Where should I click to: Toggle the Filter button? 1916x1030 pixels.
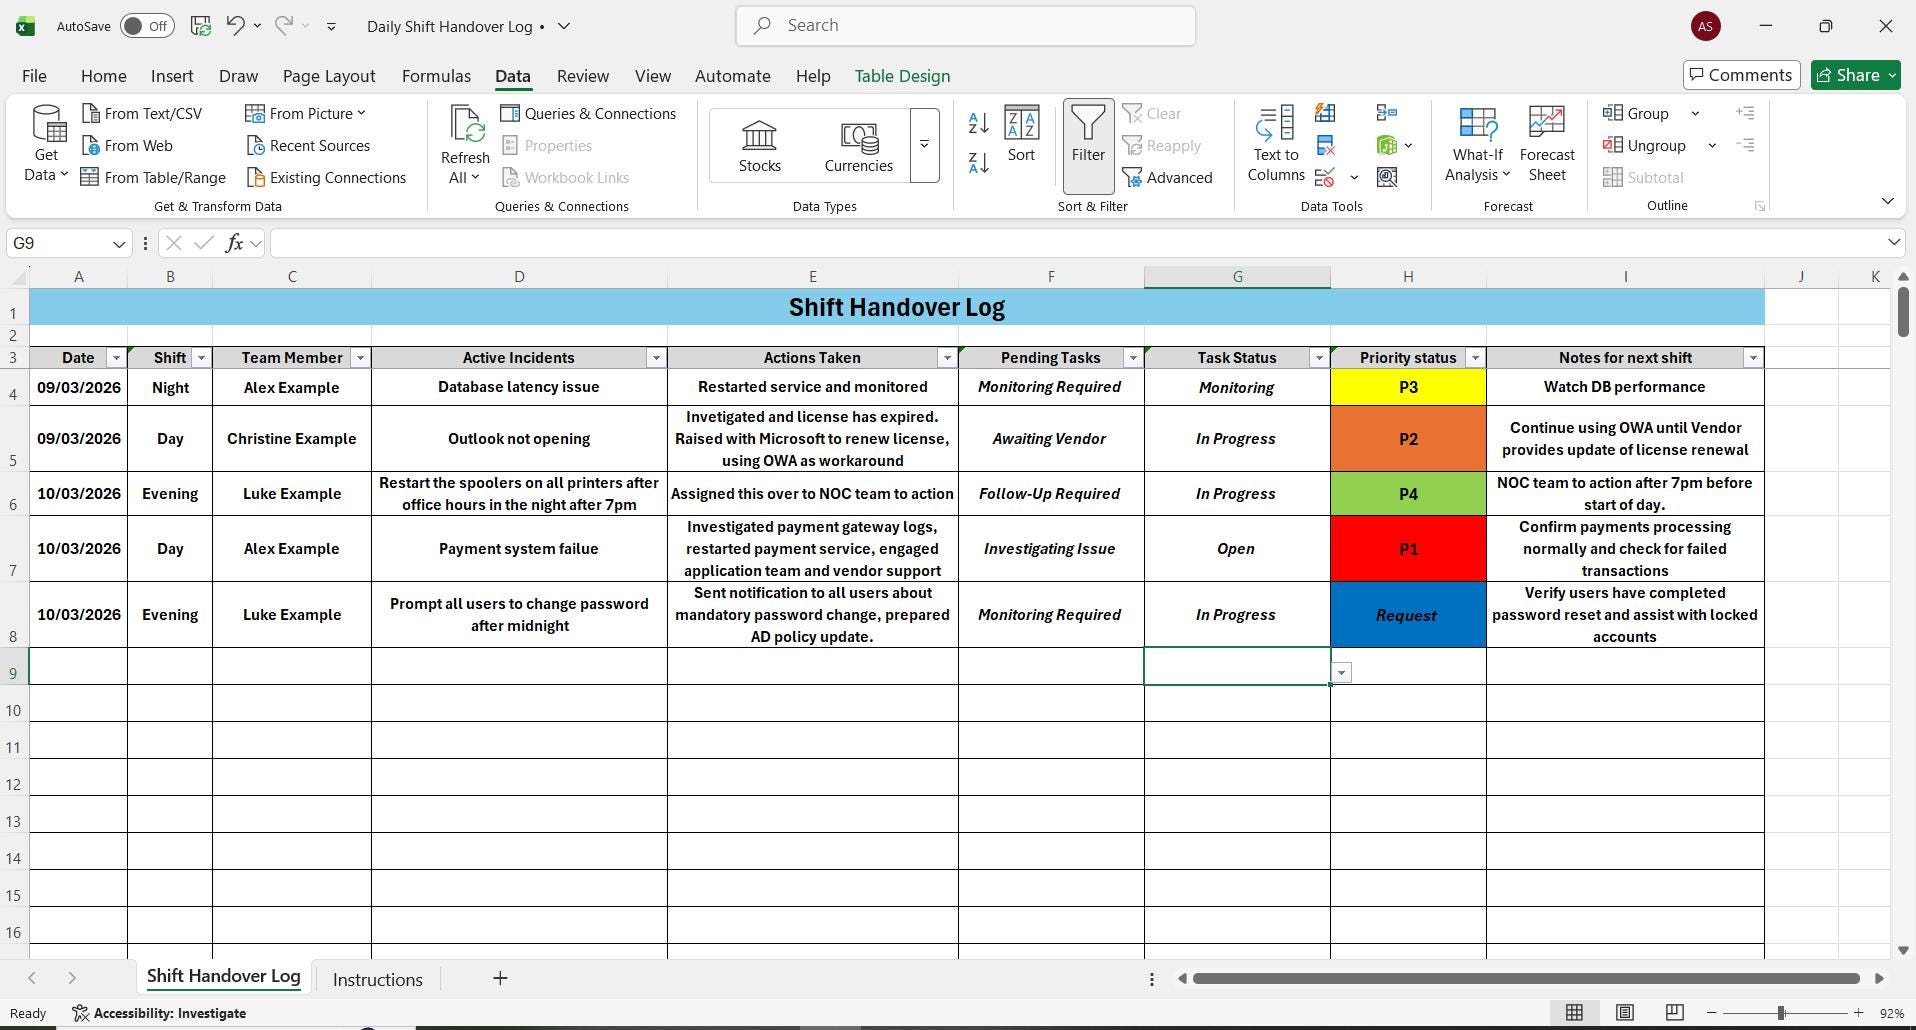point(1088,146)
